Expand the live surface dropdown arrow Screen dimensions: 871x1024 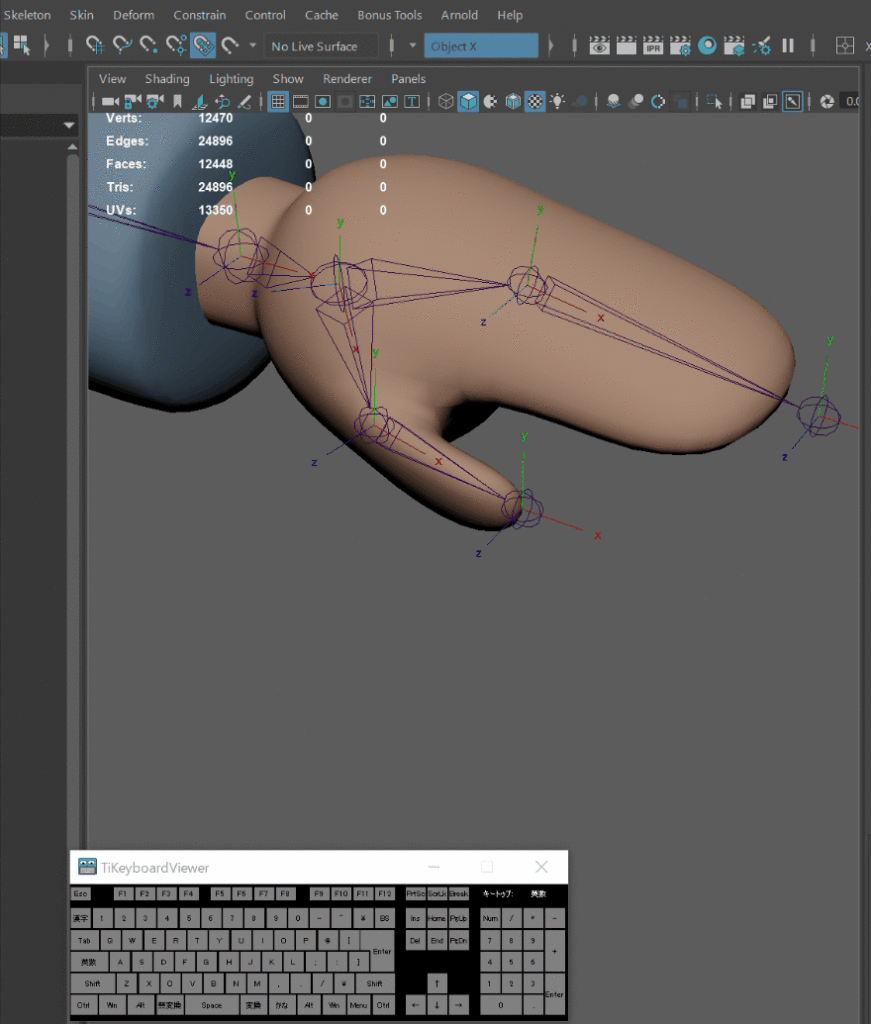(x=253, y=46)
